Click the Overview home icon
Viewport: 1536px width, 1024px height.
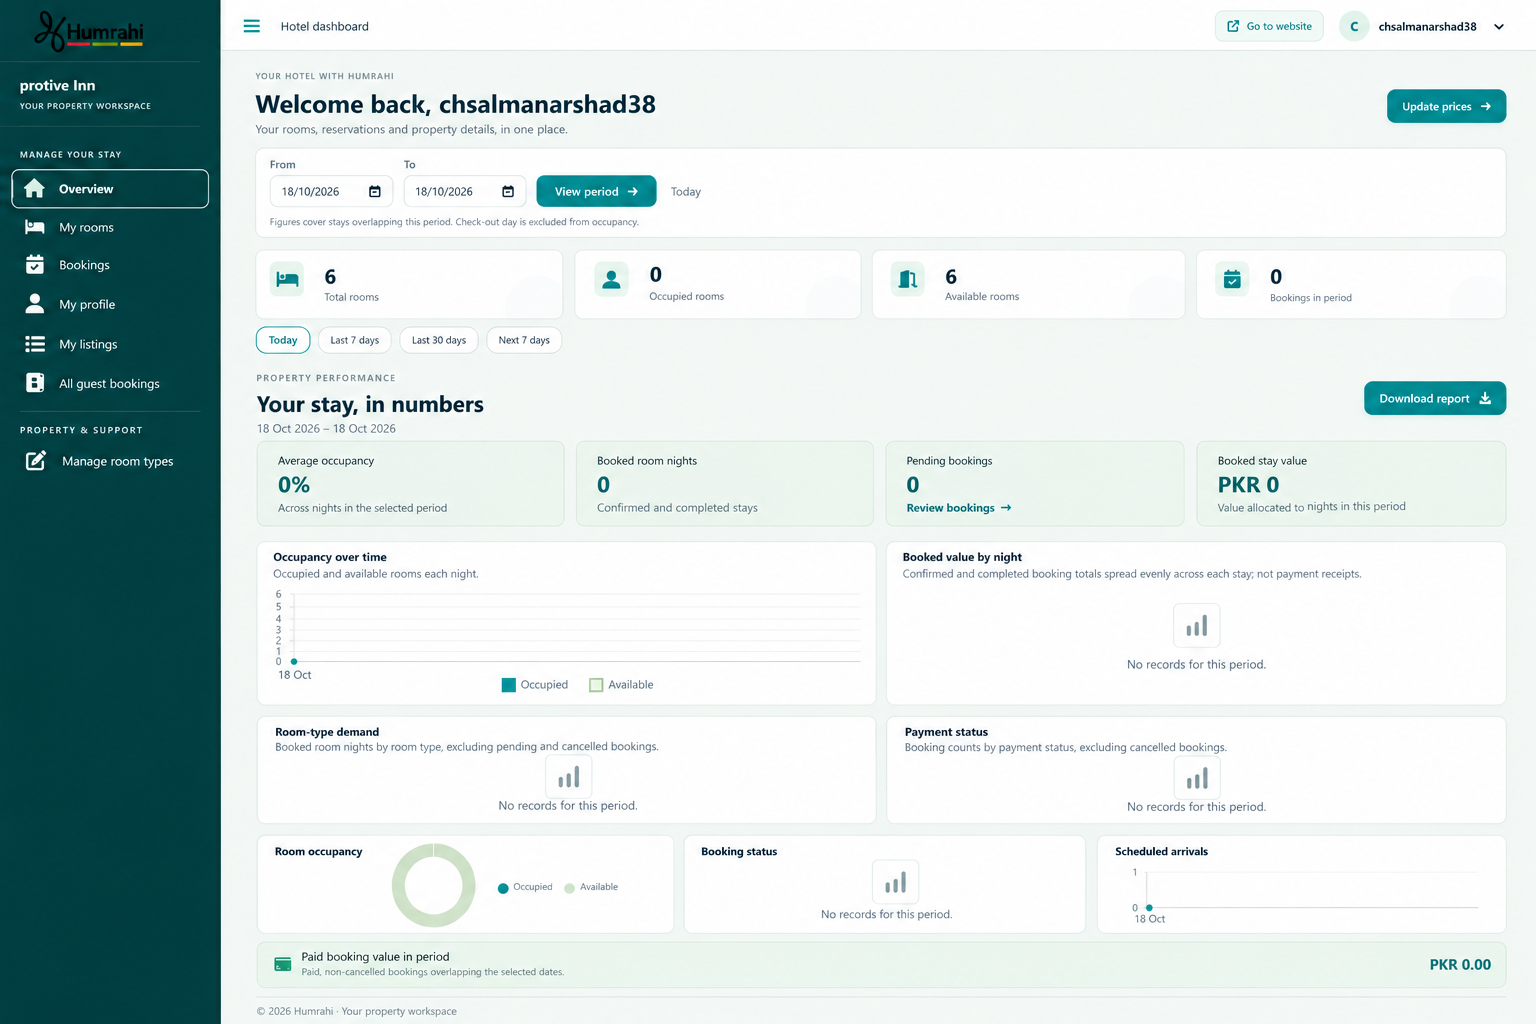[35, 189]
